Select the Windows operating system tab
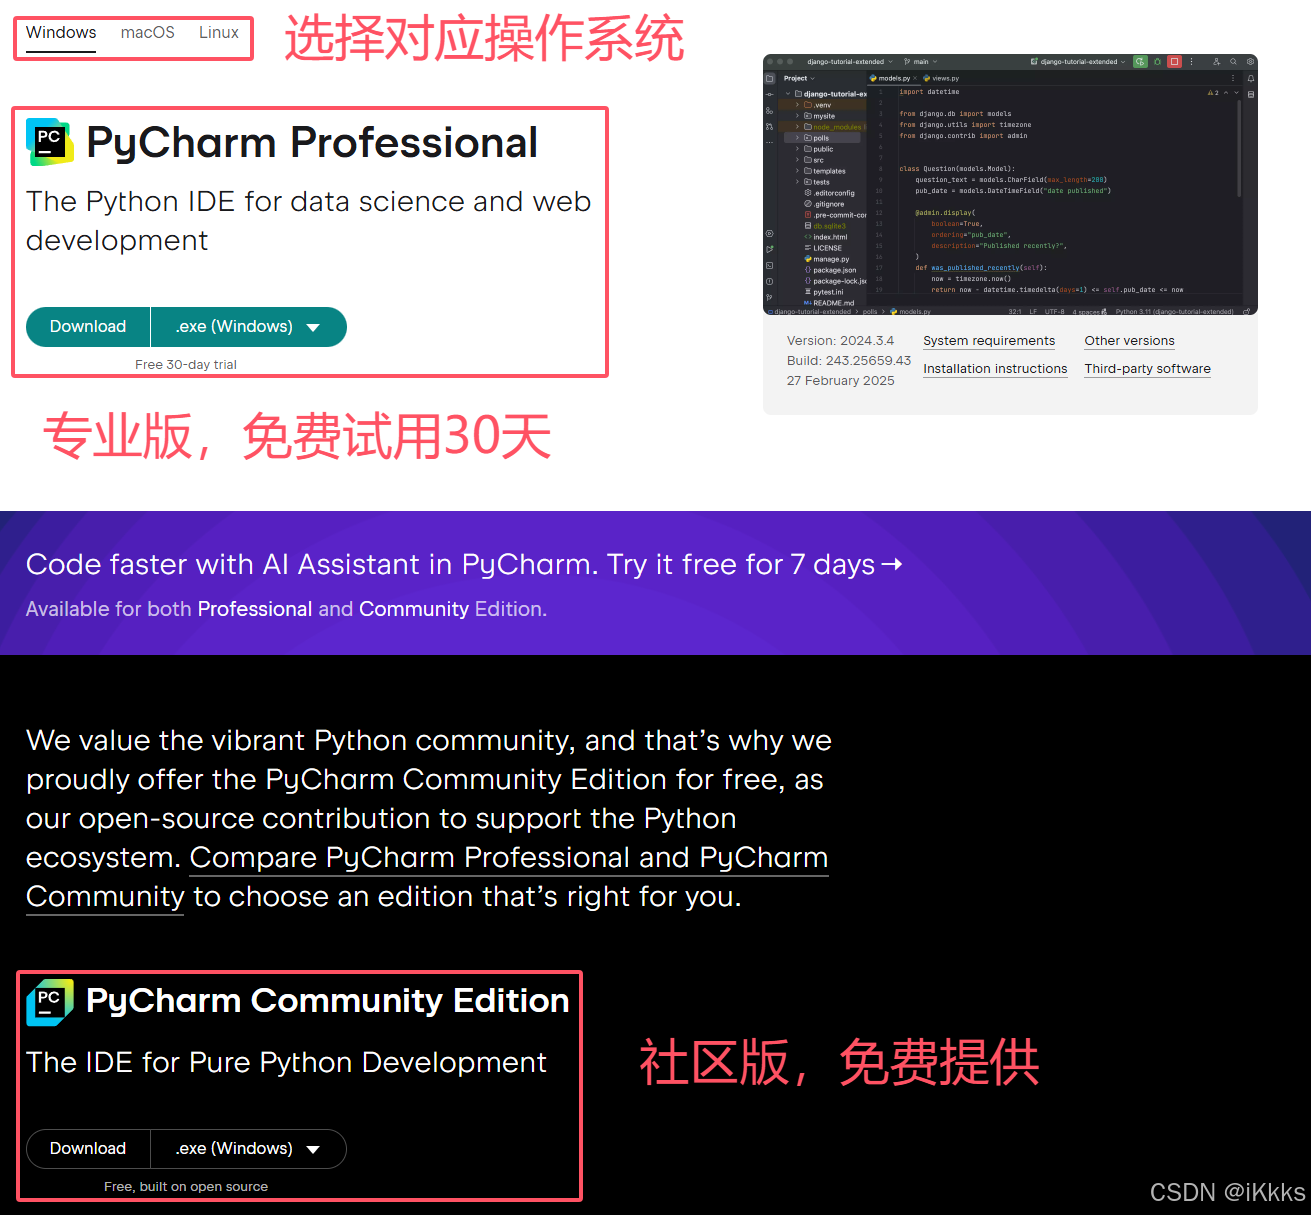1311x1215 pixels. click(61, 32)
